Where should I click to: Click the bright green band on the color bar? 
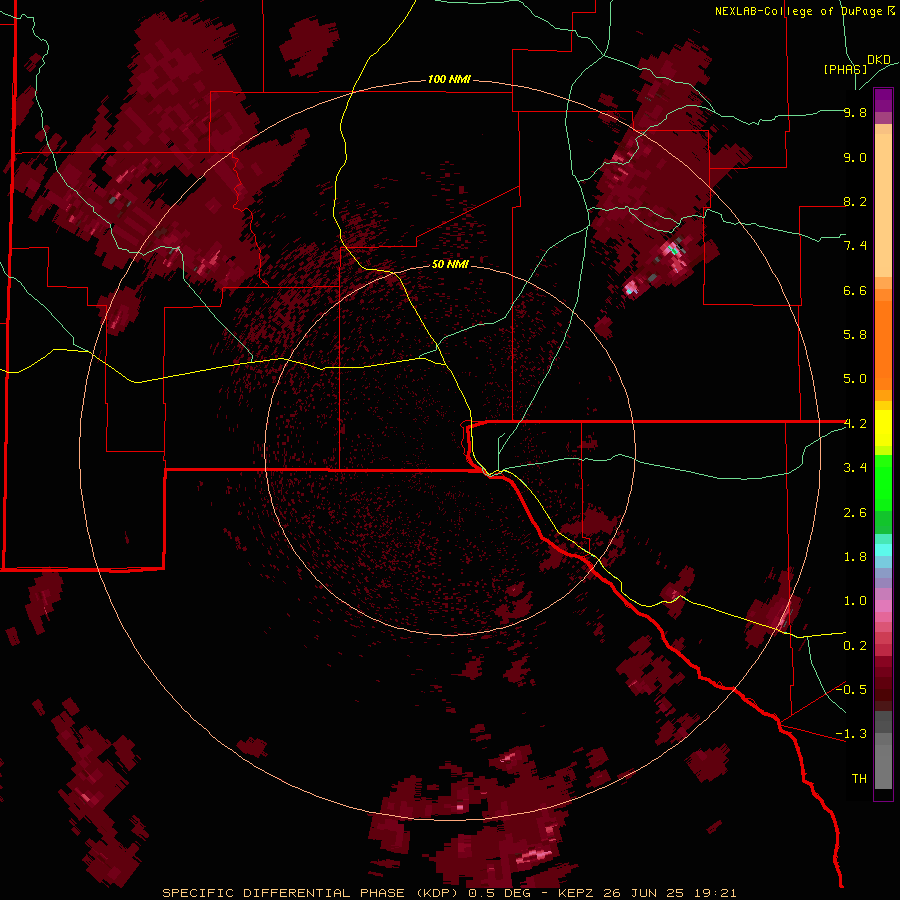883,482
